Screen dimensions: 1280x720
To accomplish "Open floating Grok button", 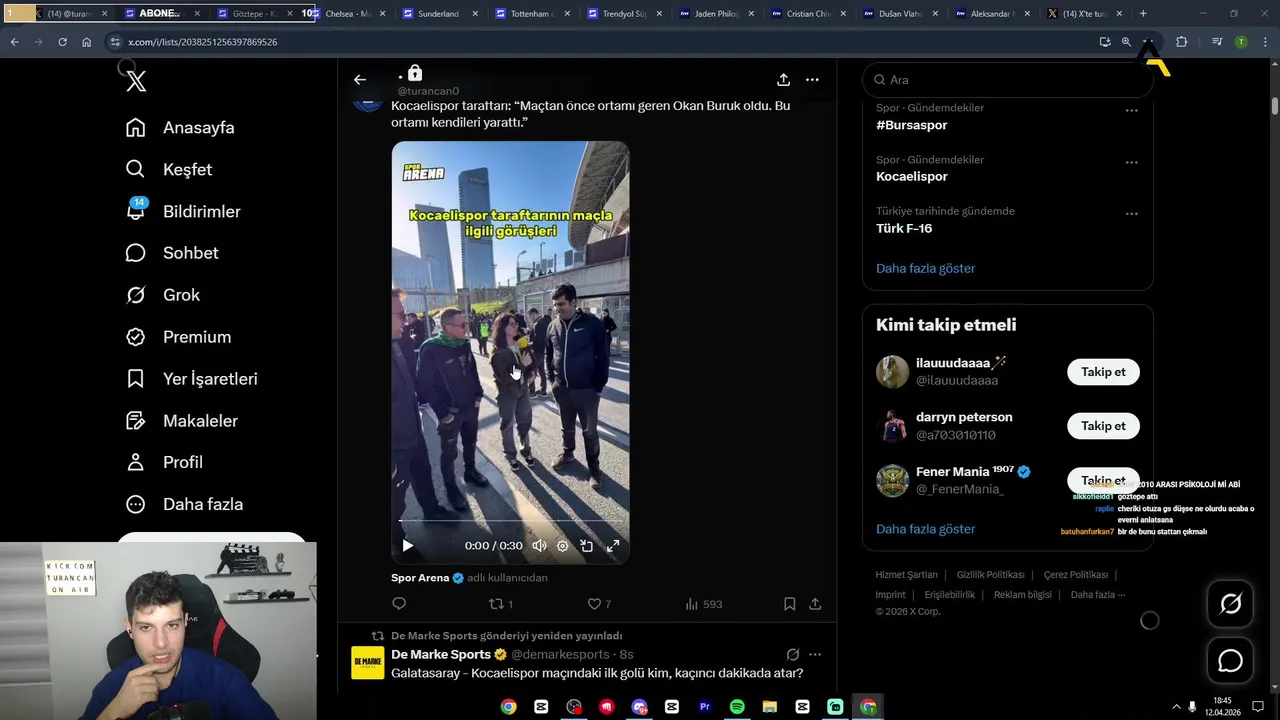I will pos(1230,604).
